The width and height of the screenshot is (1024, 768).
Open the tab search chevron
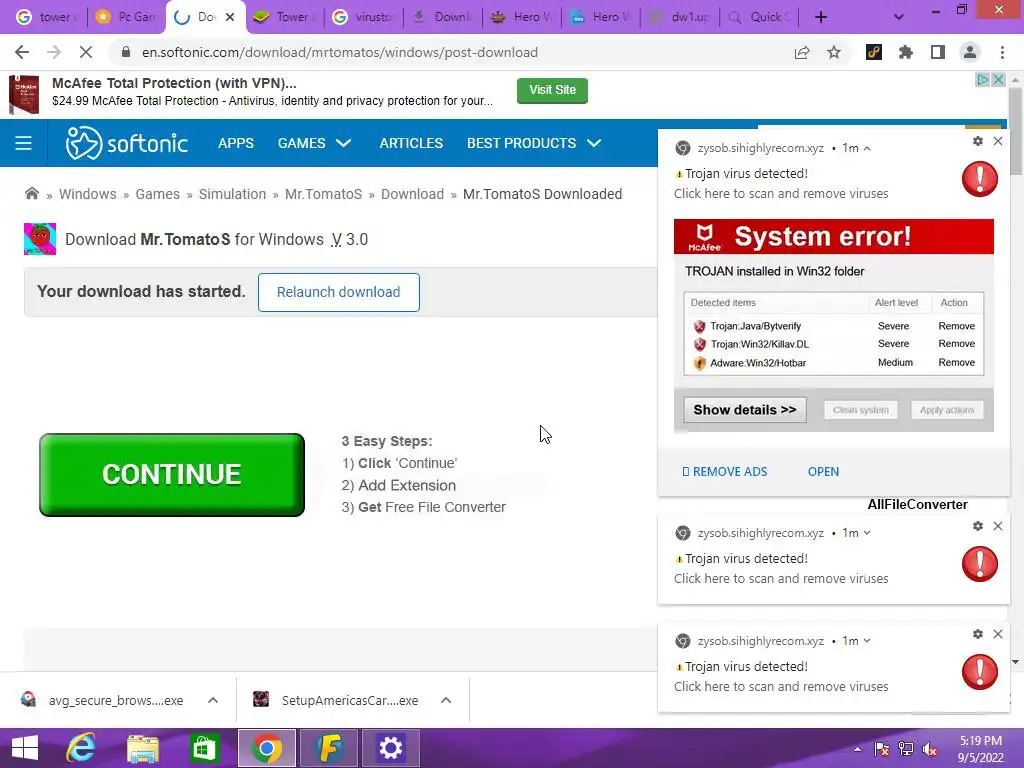[x=899, y=17]
